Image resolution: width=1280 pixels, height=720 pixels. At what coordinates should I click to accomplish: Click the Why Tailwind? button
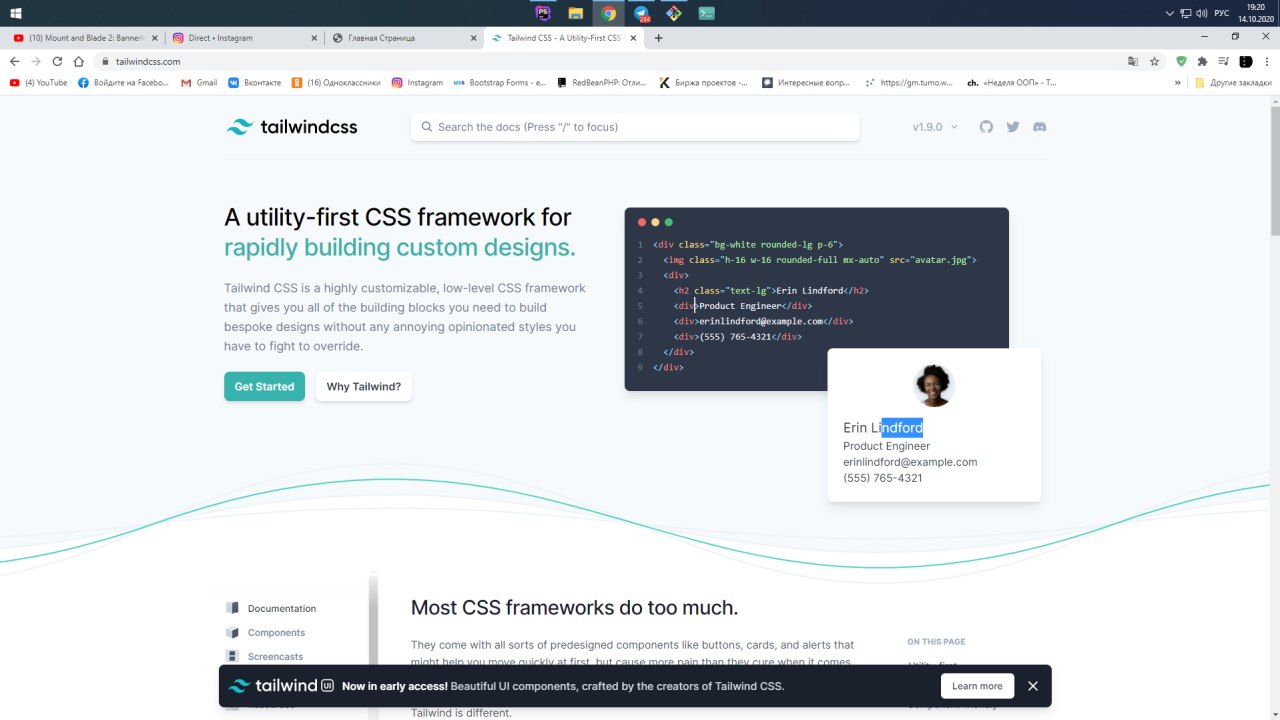[363, 386]
